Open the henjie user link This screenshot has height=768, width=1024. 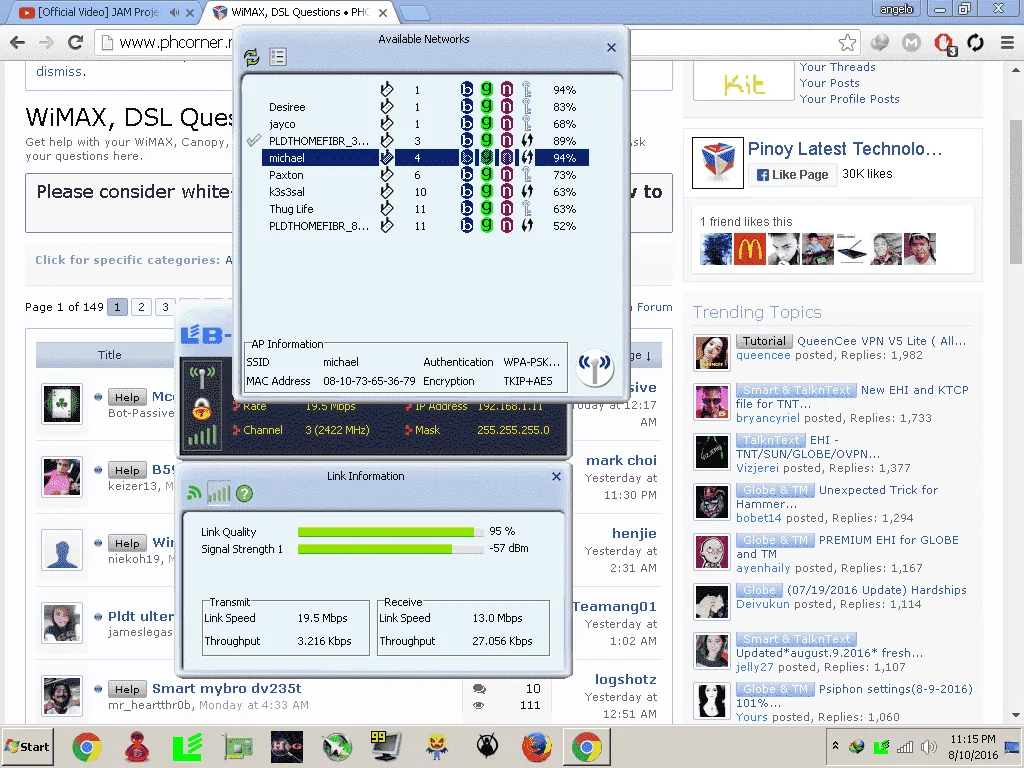point(634,534)
